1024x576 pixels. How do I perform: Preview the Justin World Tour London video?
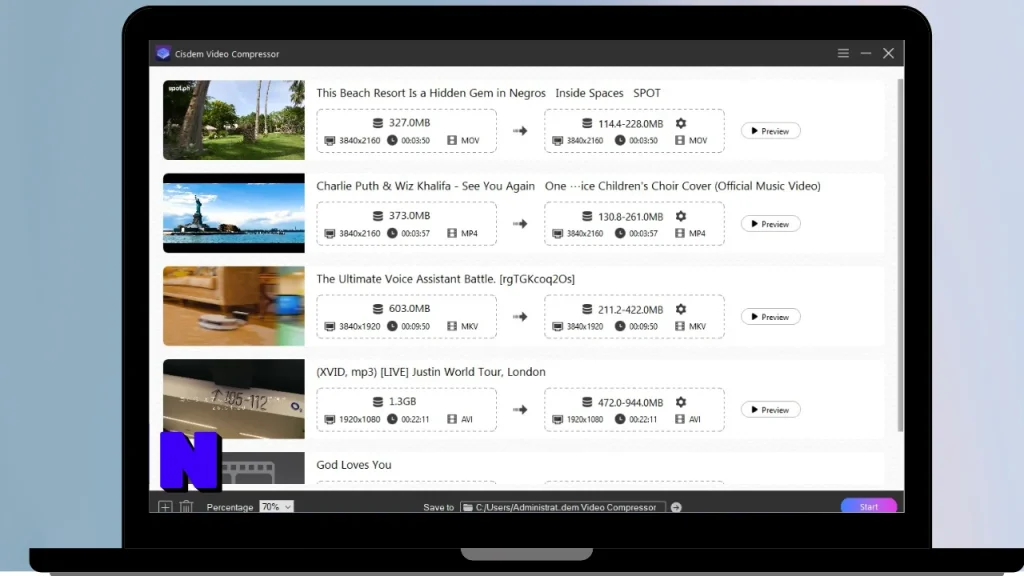point(771,410)
